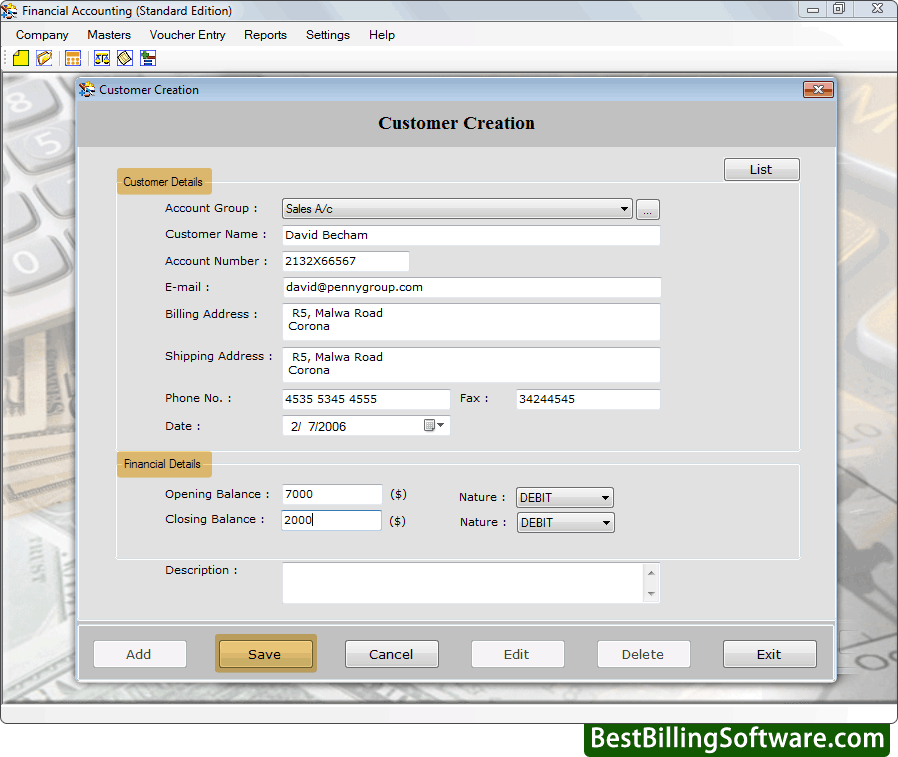This screenshot has width=898, height=757.
Task: Click the Opening Balance field
Action: 332,494
